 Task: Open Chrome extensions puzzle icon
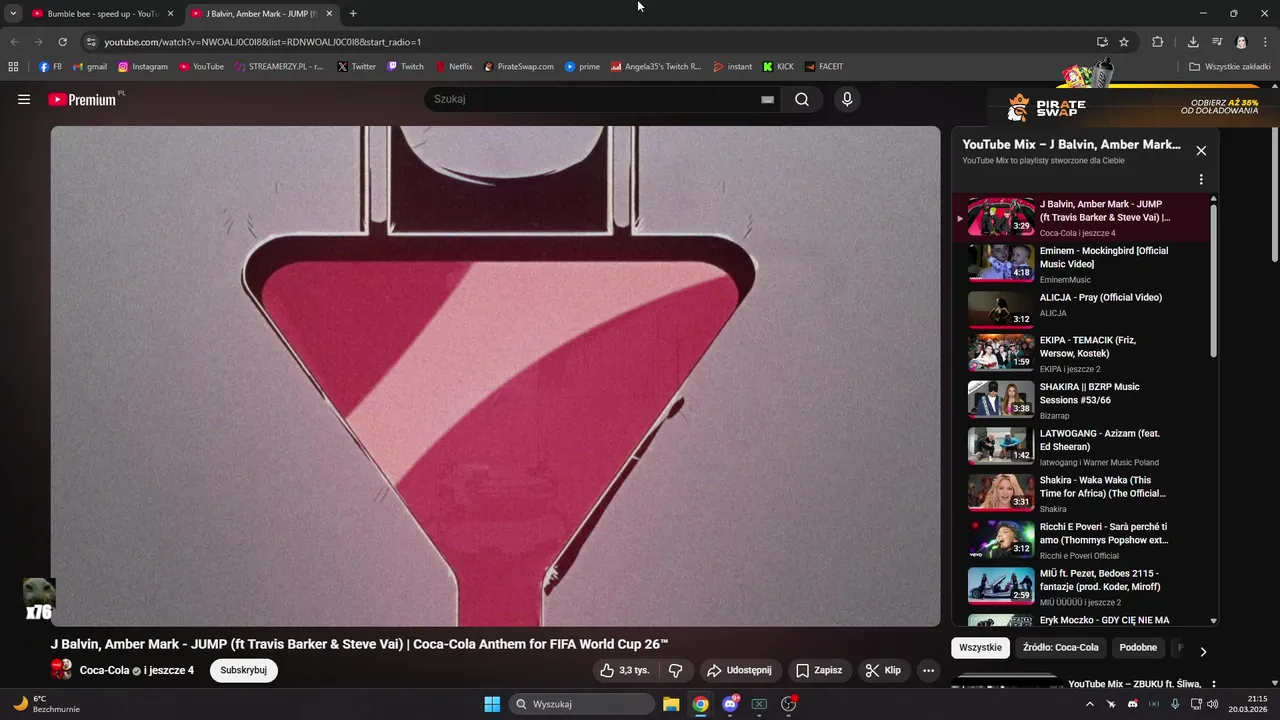(x=1158, y=42)
